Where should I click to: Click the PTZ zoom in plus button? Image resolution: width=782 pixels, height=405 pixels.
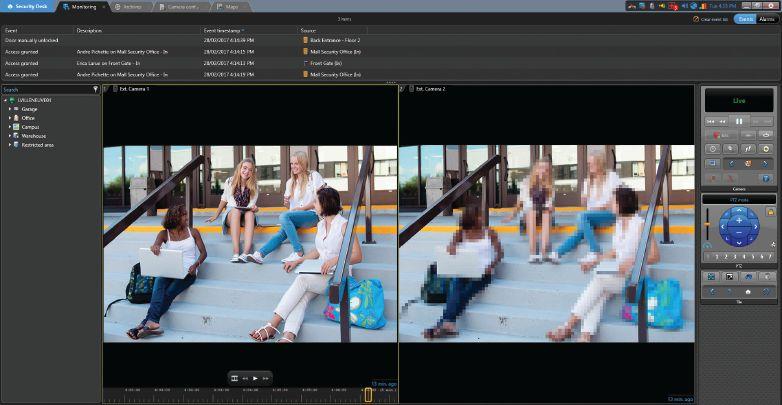tap(739, 220)
